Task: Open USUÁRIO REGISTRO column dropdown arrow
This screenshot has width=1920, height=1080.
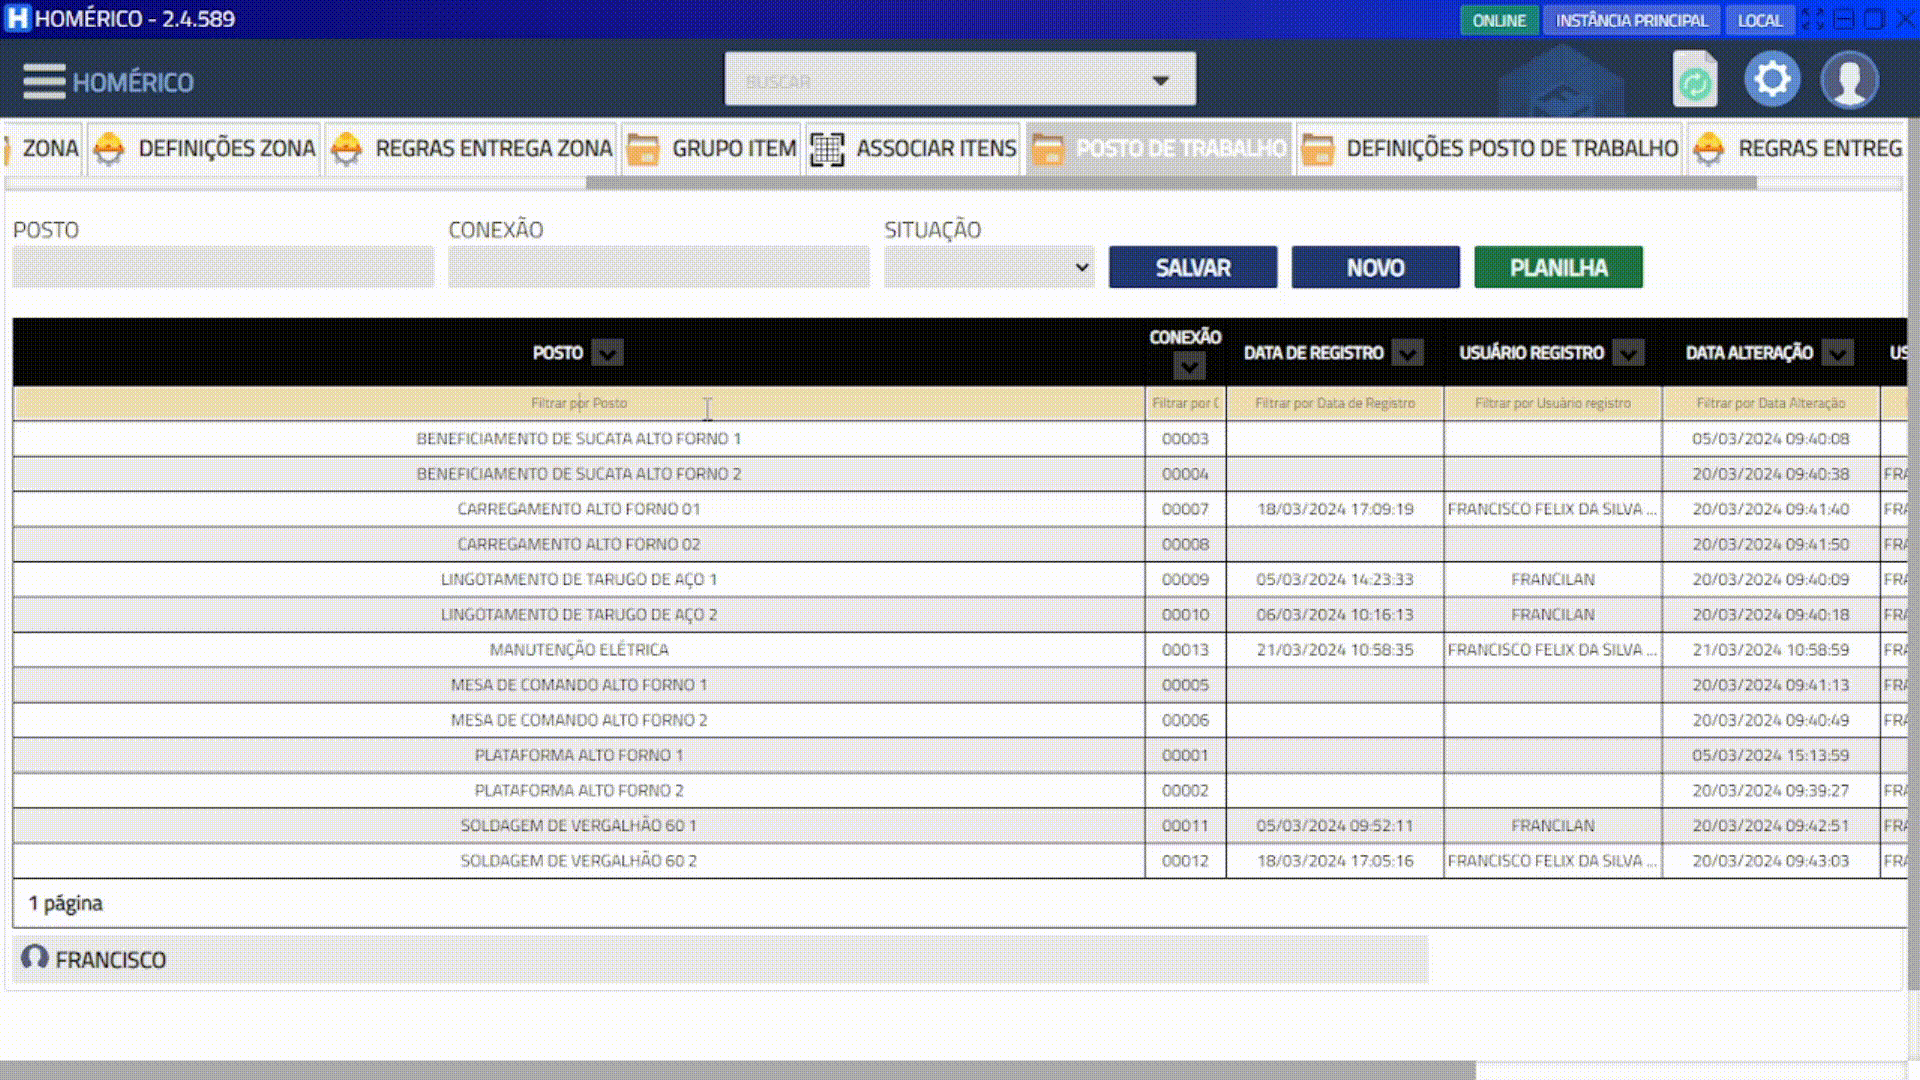Action: coord(1628,353)
